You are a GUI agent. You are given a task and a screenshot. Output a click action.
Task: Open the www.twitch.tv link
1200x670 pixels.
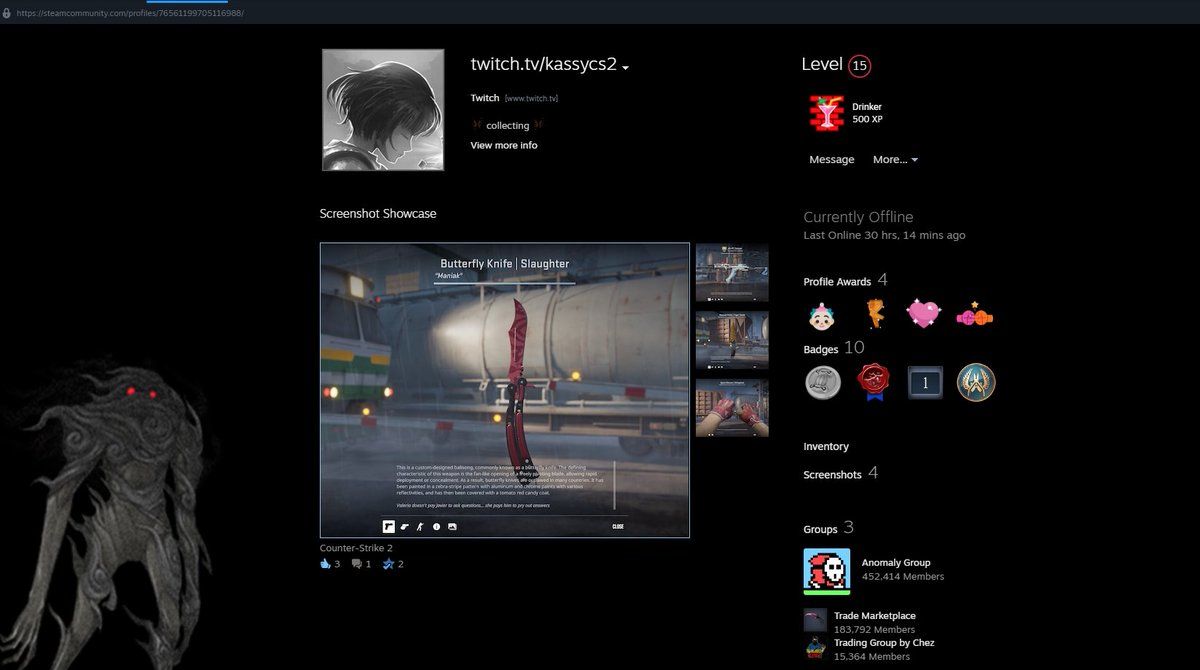click(531, 98)
